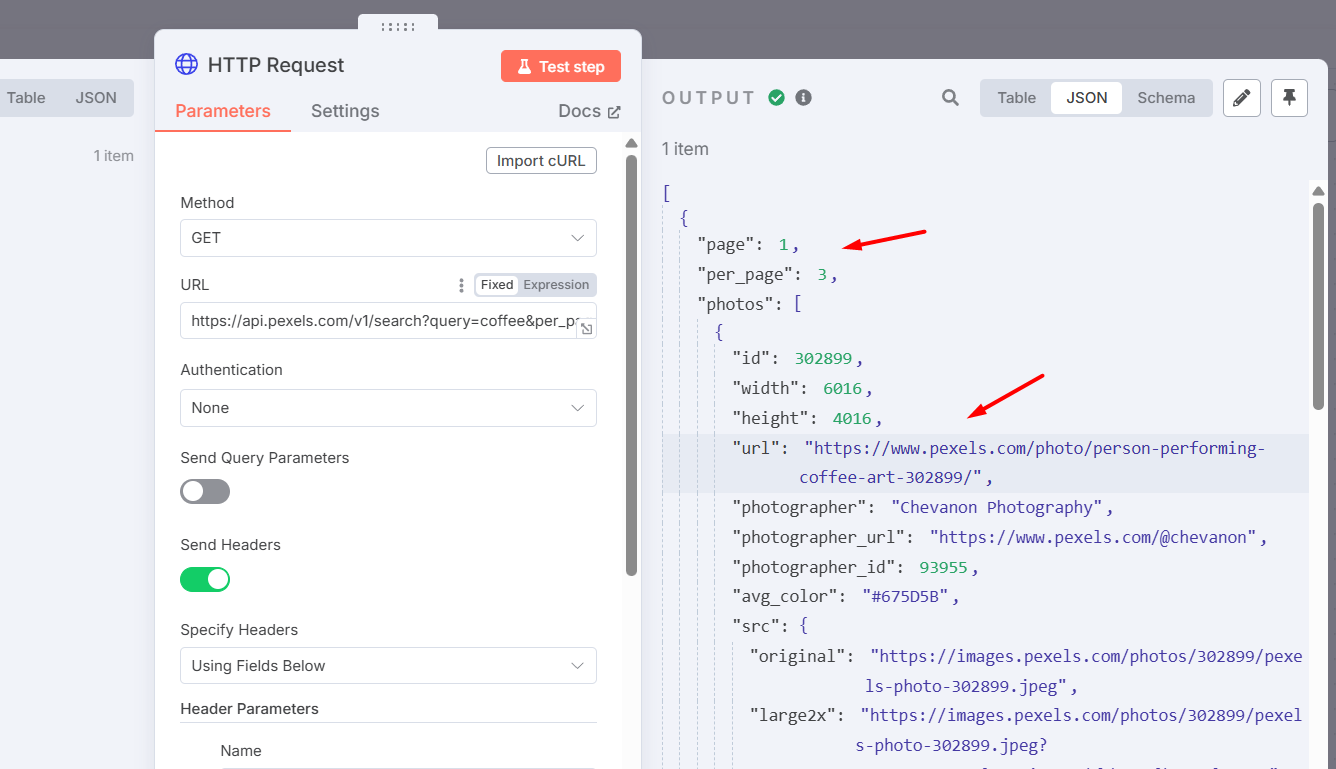Click the globe icon beside HTTP Request
This screenshot has width=1336, height=769.
pos(186,65)
